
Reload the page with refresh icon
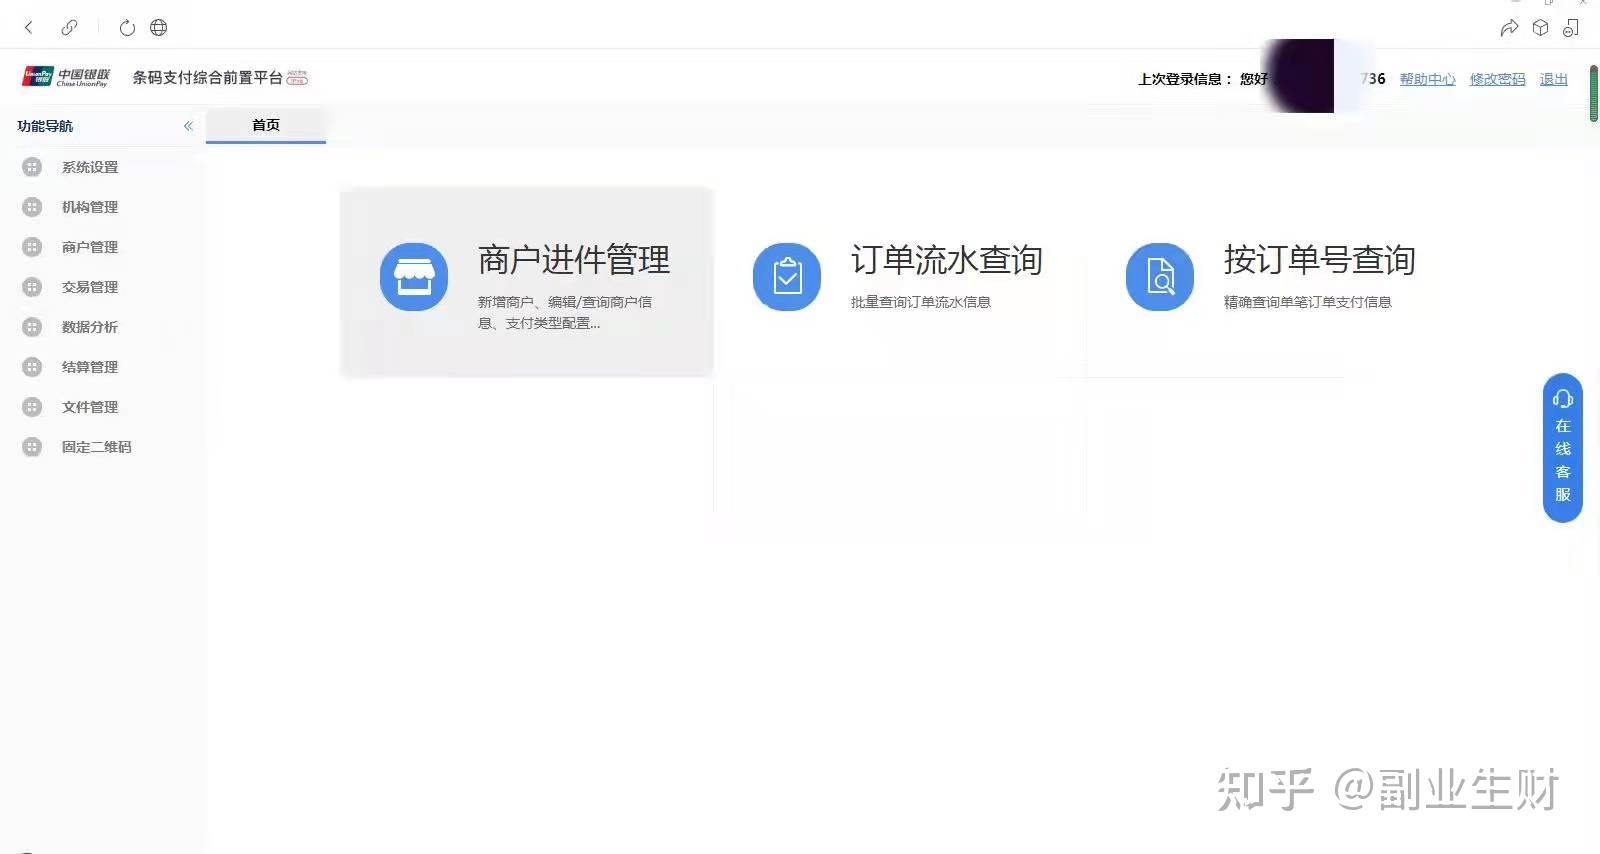click(x=127, y=28)
